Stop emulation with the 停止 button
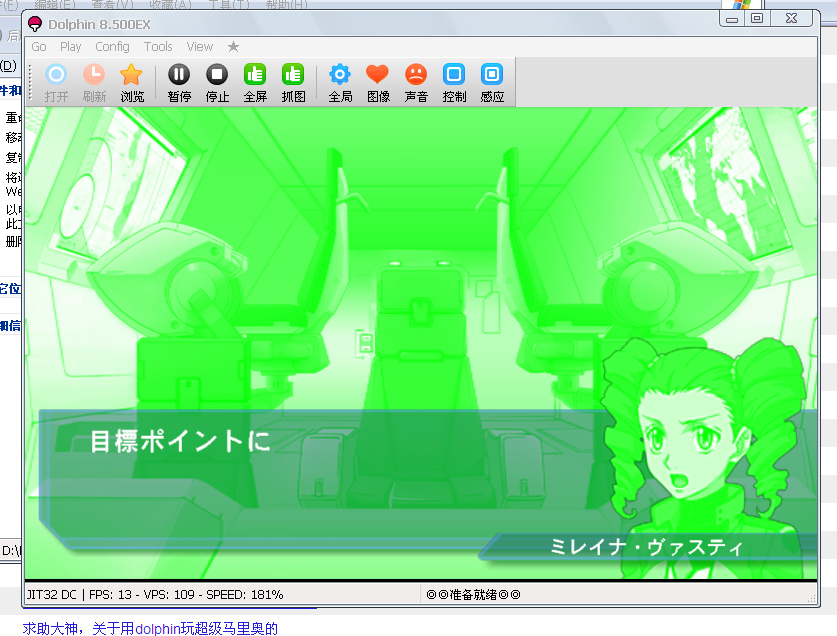This screenshot has width=837, height=636. [x=217, y=82]
